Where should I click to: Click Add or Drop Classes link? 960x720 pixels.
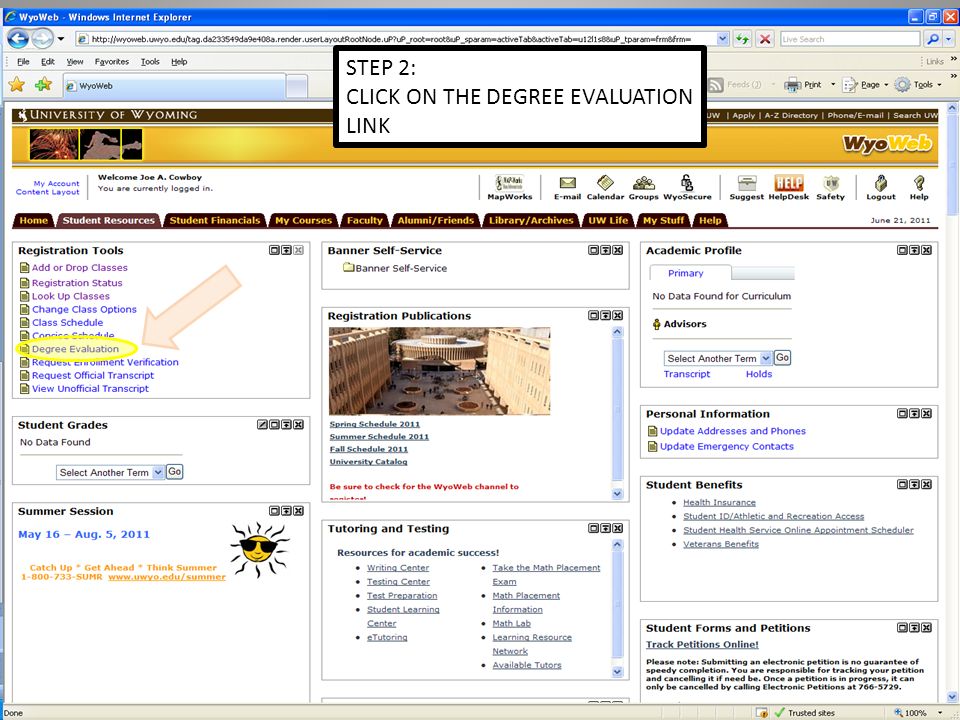(x=80, y=268)
